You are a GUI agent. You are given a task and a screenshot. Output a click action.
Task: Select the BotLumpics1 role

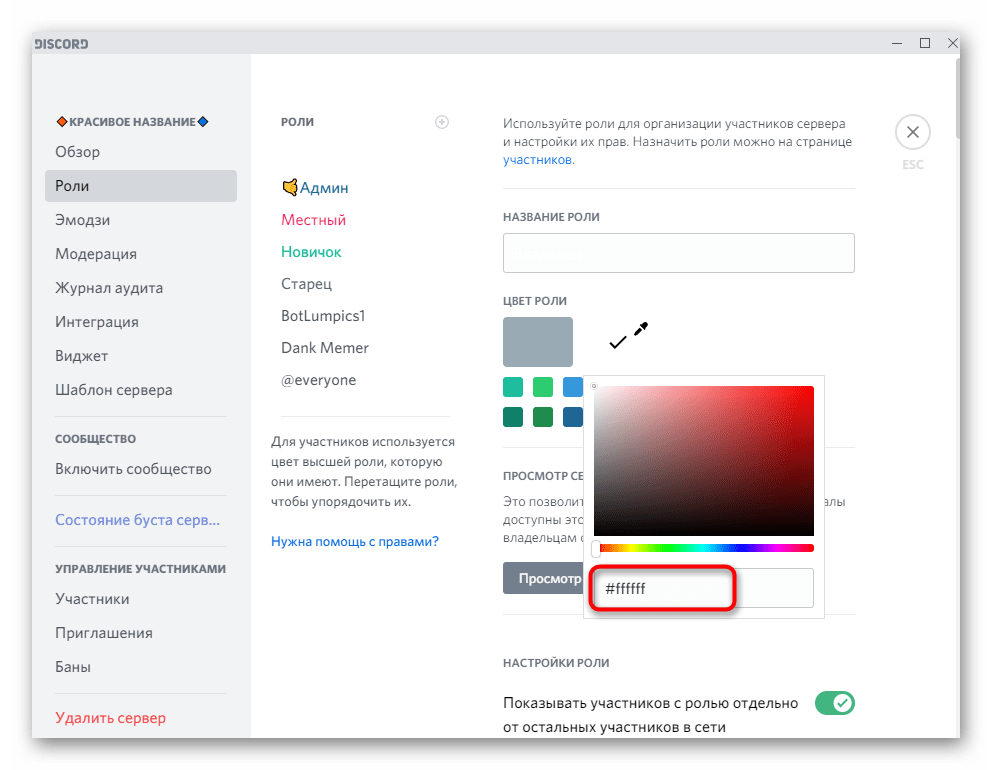(x=323, y=316)
